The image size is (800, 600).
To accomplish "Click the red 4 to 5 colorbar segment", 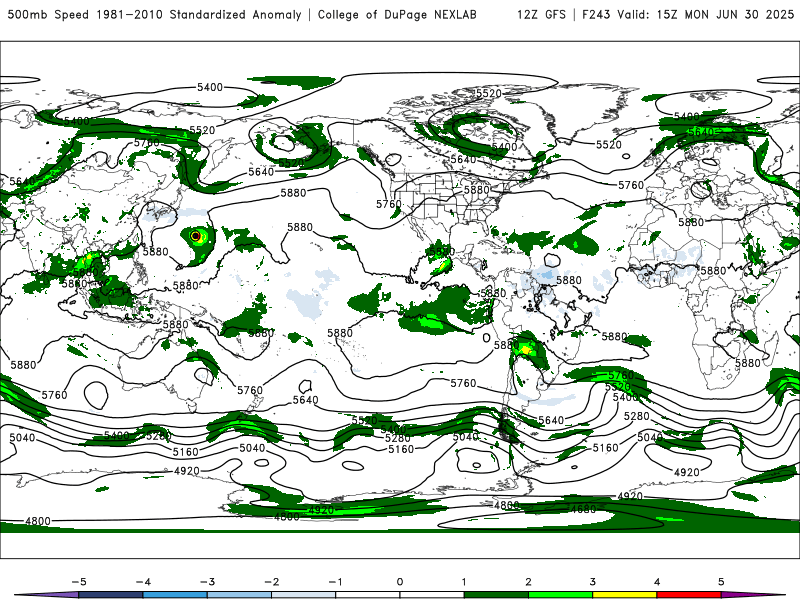I will [689, 595].
